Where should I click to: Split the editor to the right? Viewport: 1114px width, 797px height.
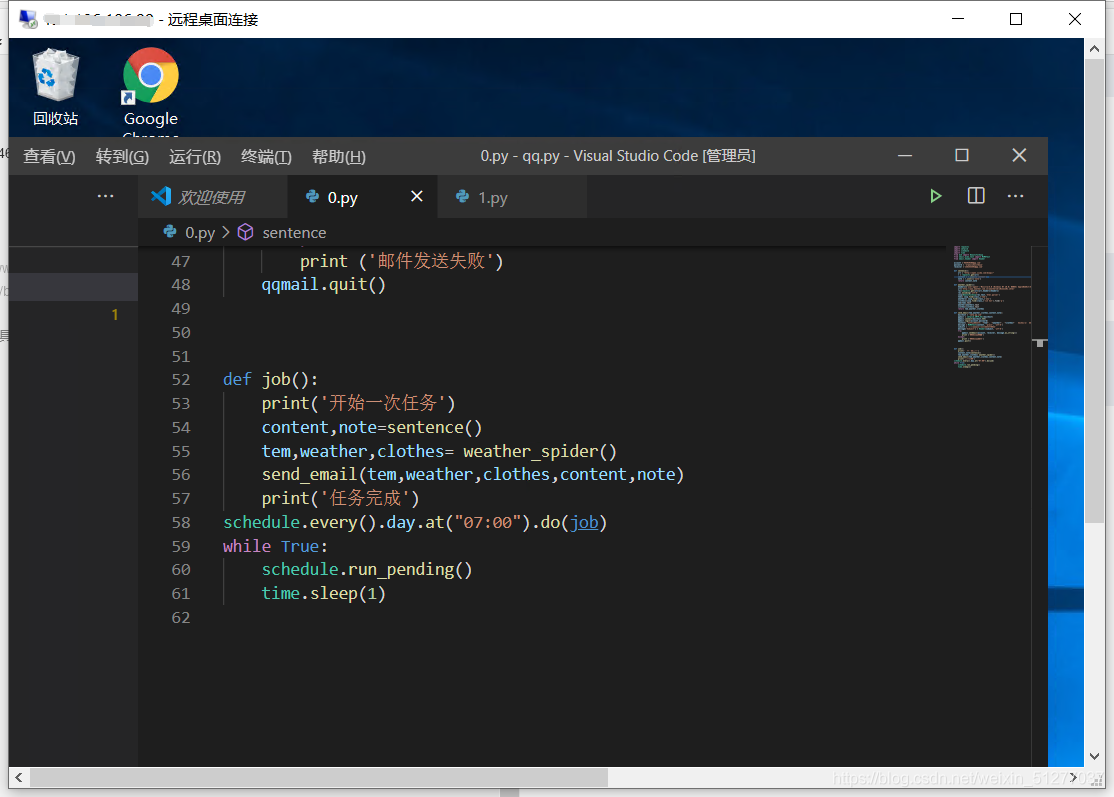point(976,196)
